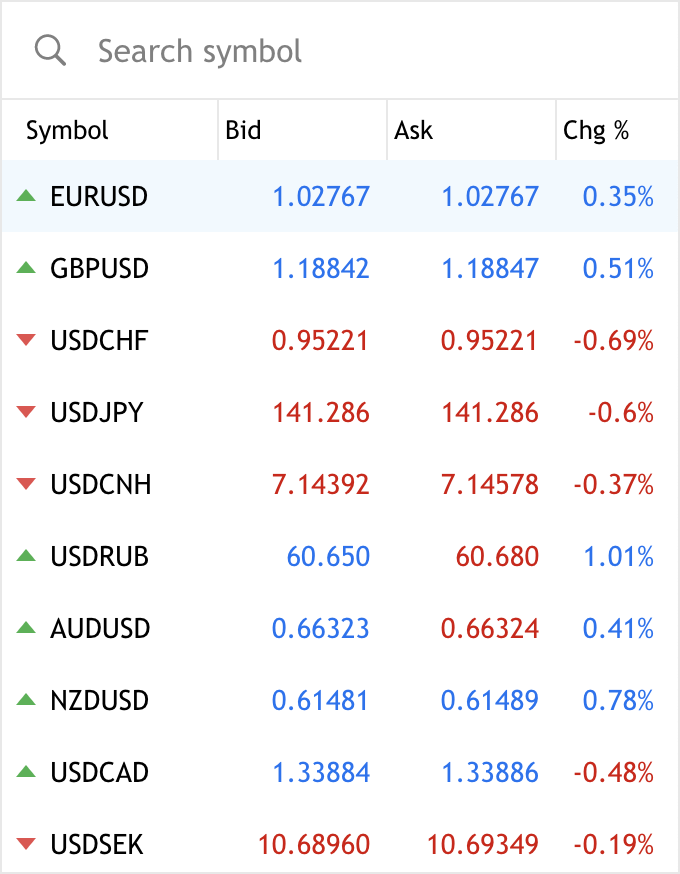Image resolution: width=680 pixels, height=874 pixels.
Task: Click the red down arrow beside USDJPY
Action: [x=26, y=413]
